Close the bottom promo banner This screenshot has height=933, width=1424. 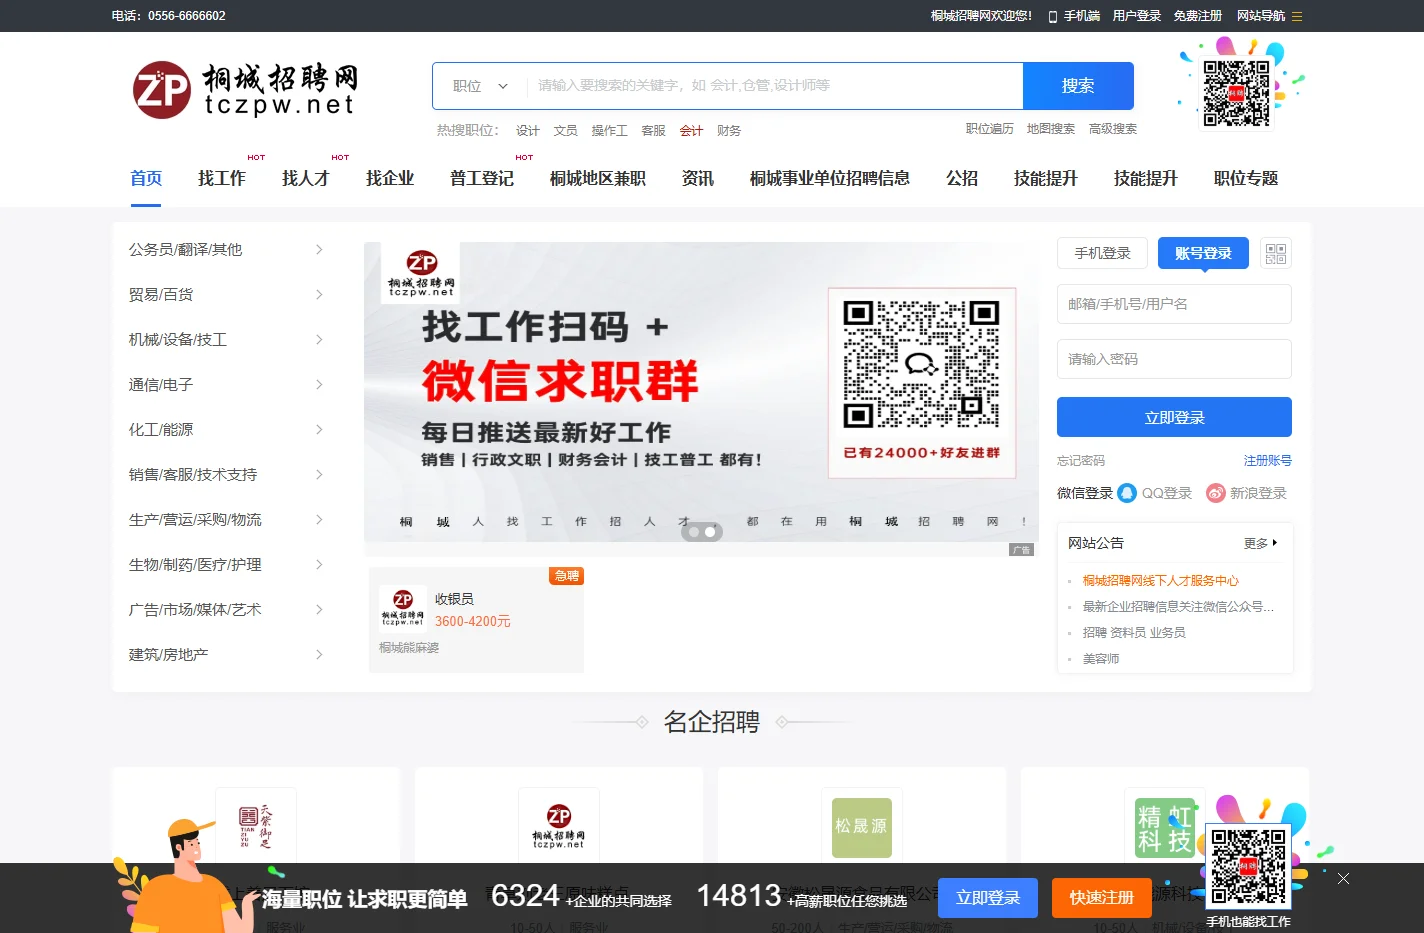[1343, 878]
